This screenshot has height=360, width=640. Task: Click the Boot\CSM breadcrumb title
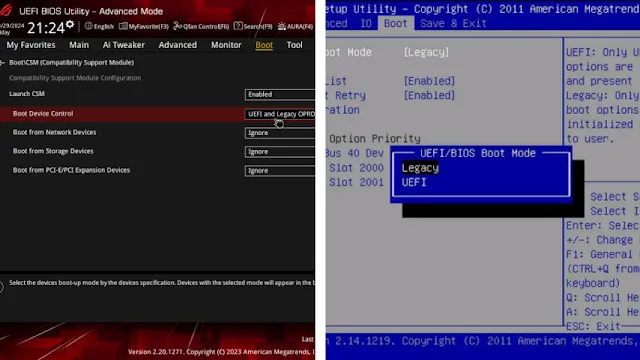[x=71, y=62]
